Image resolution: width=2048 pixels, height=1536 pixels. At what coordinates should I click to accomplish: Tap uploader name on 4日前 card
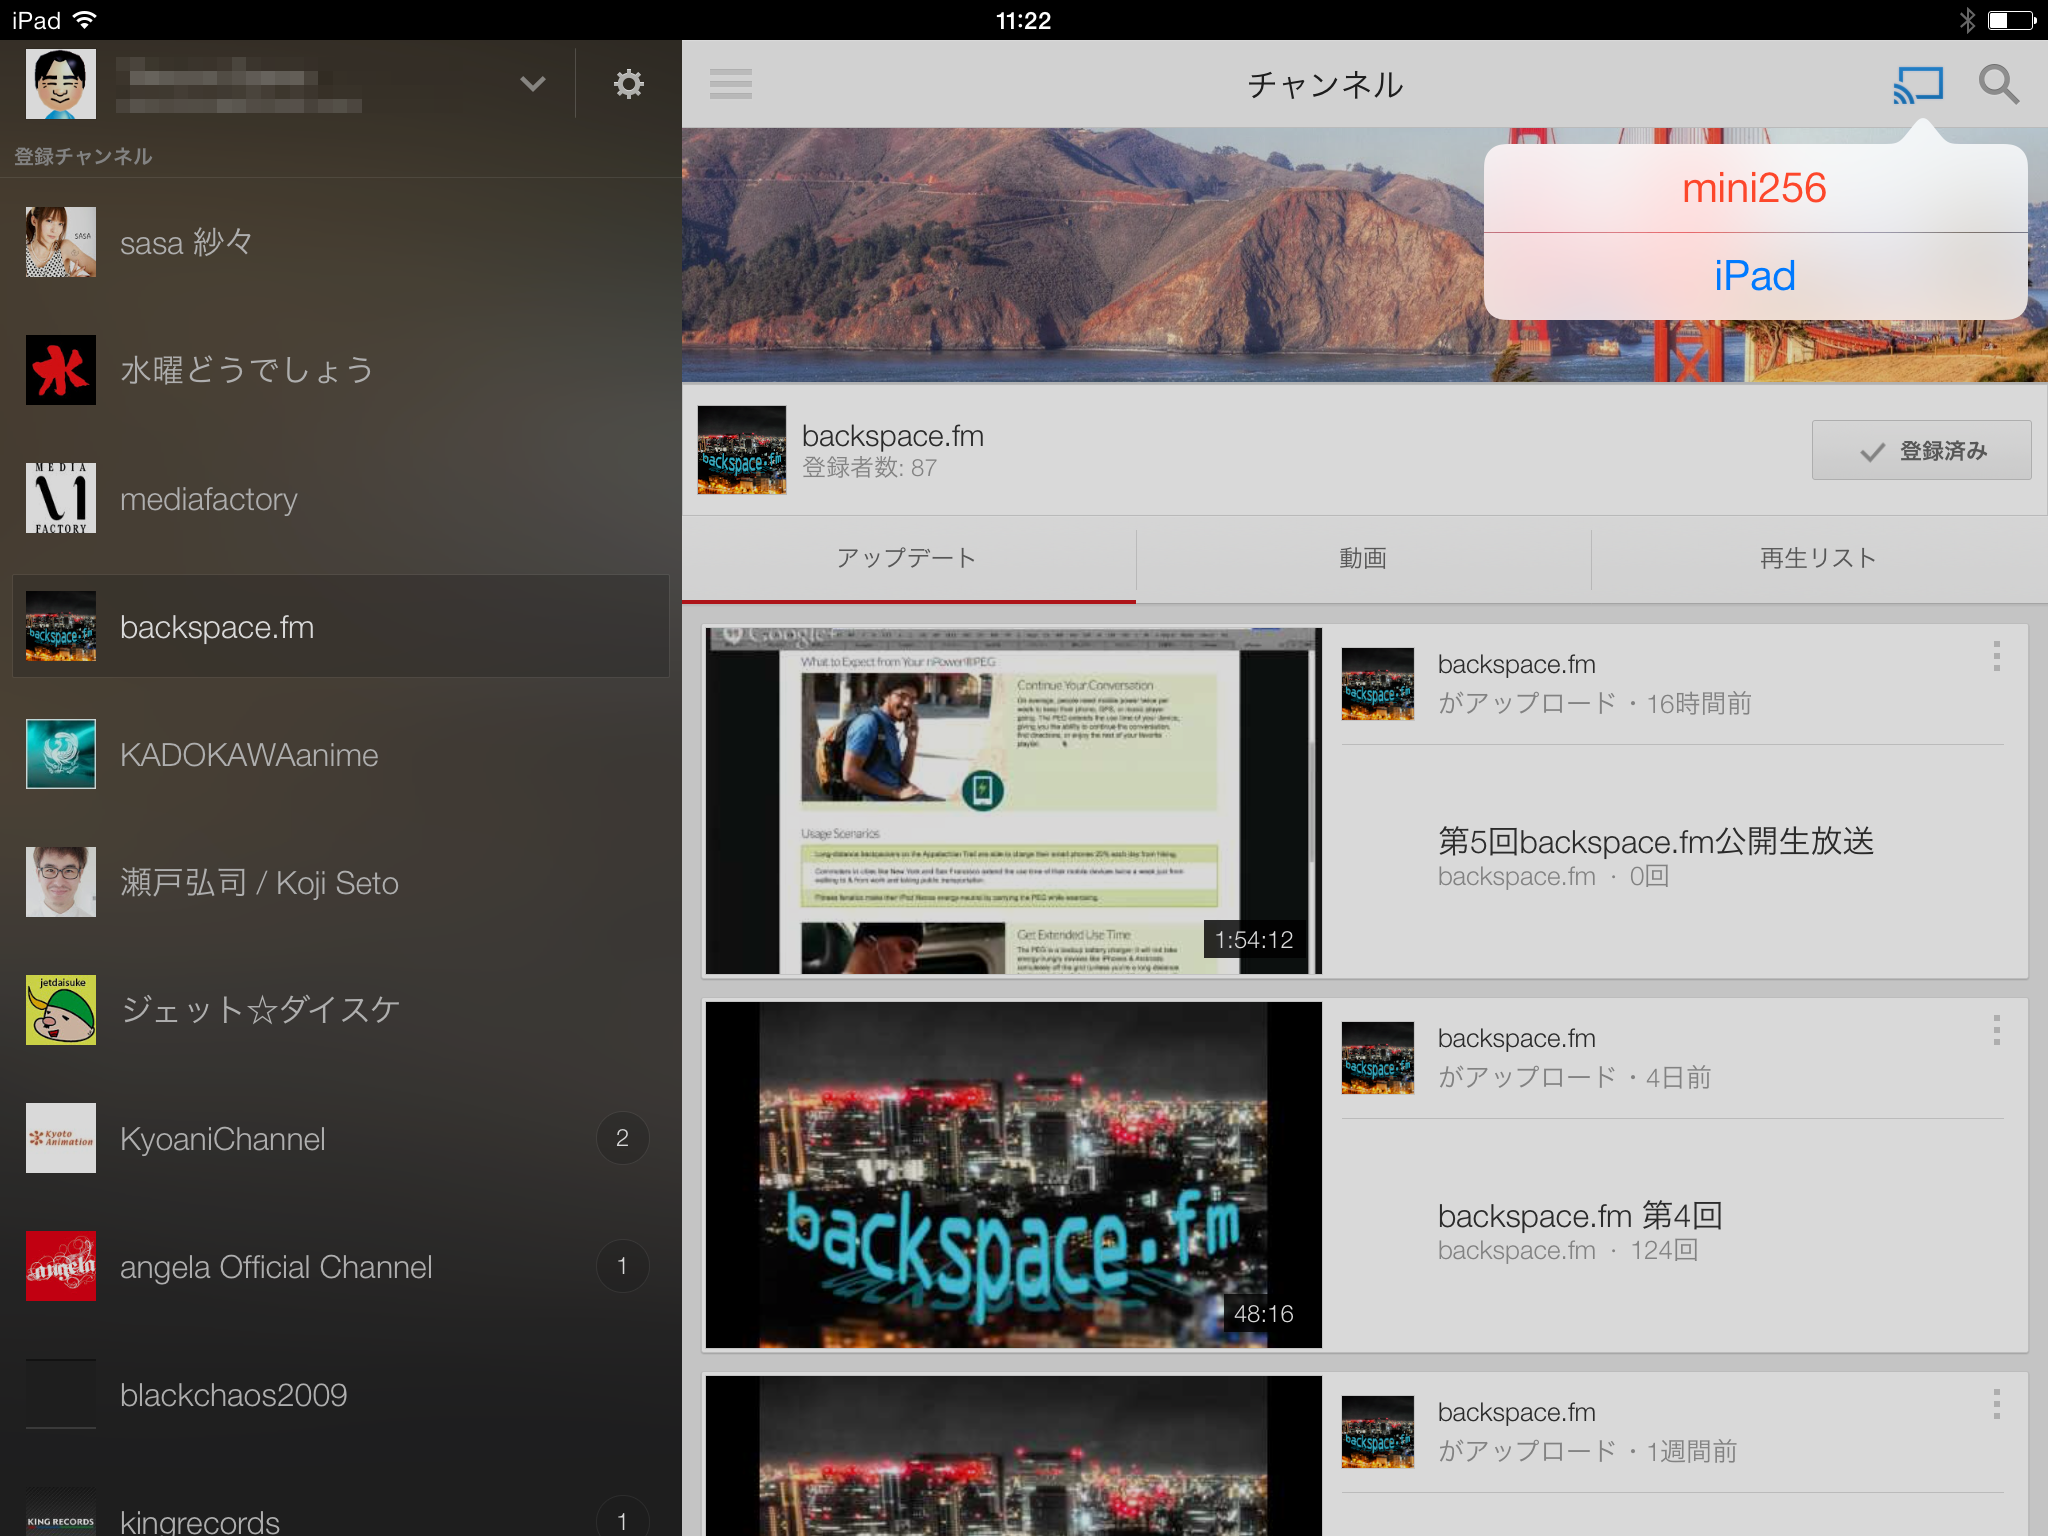1517,1038
